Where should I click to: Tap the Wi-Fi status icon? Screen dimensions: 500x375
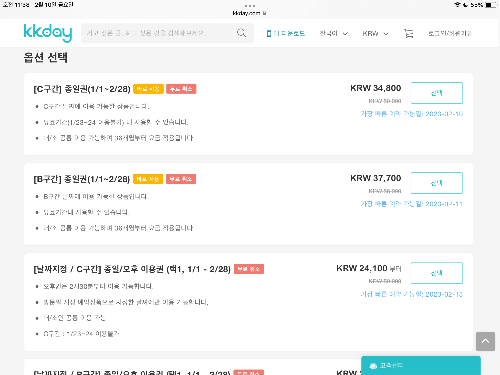coord(457,5)
